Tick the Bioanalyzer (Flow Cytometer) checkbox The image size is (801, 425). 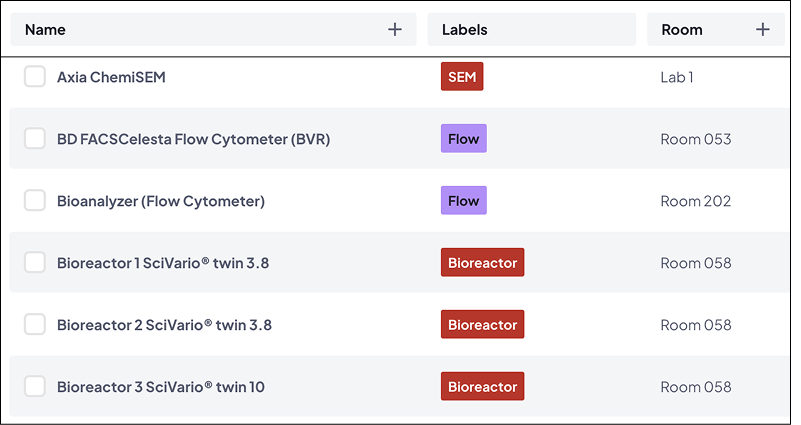point(35,201)
